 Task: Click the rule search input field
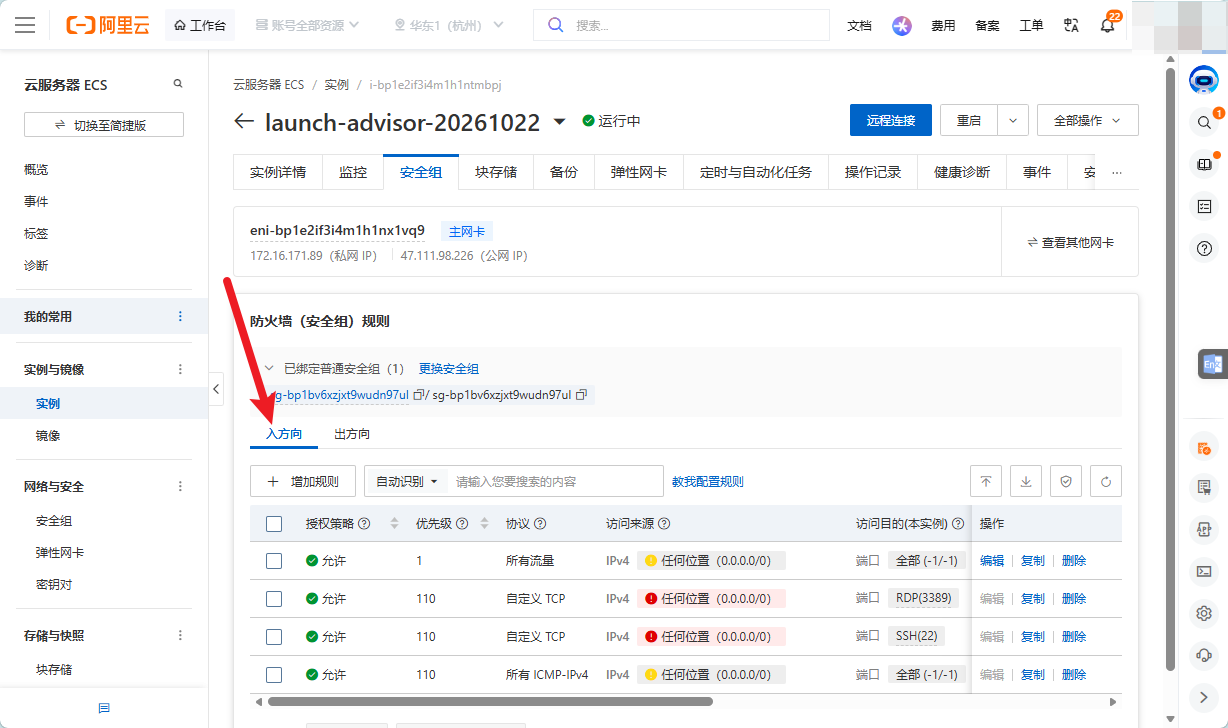coord(555,481)
